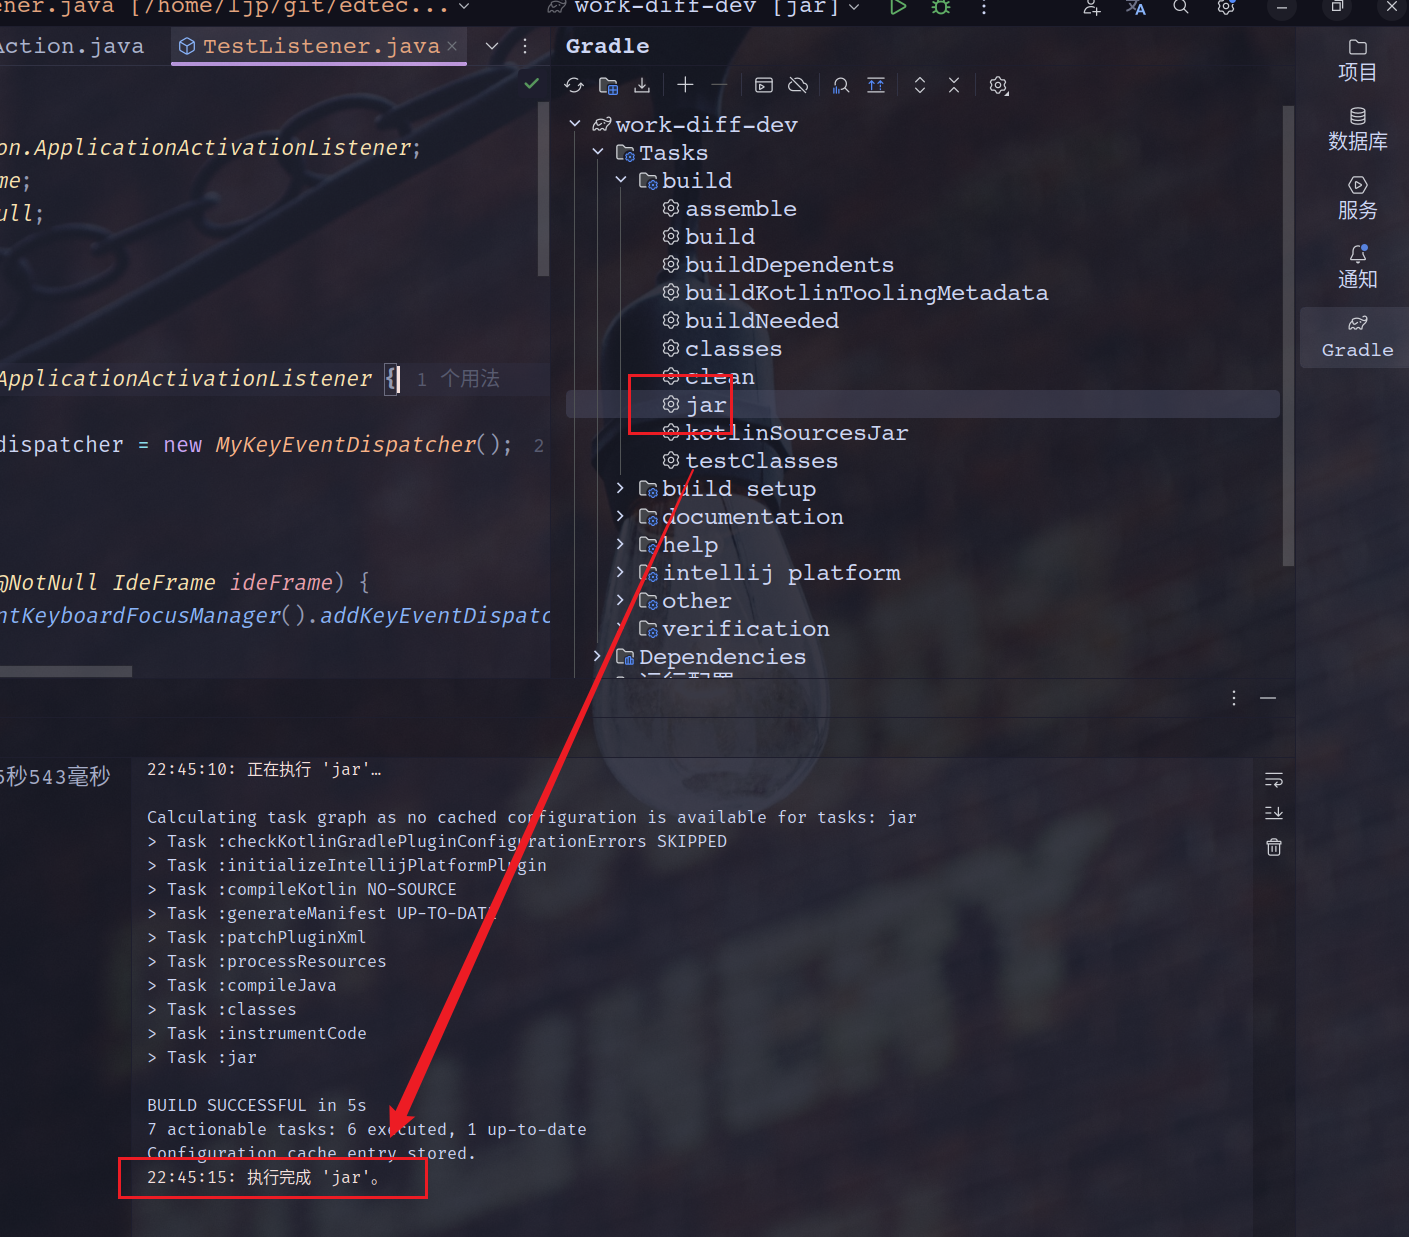Click the Debug bug icon in top bar
The image size is (1409, 1237).
(941, 8)
